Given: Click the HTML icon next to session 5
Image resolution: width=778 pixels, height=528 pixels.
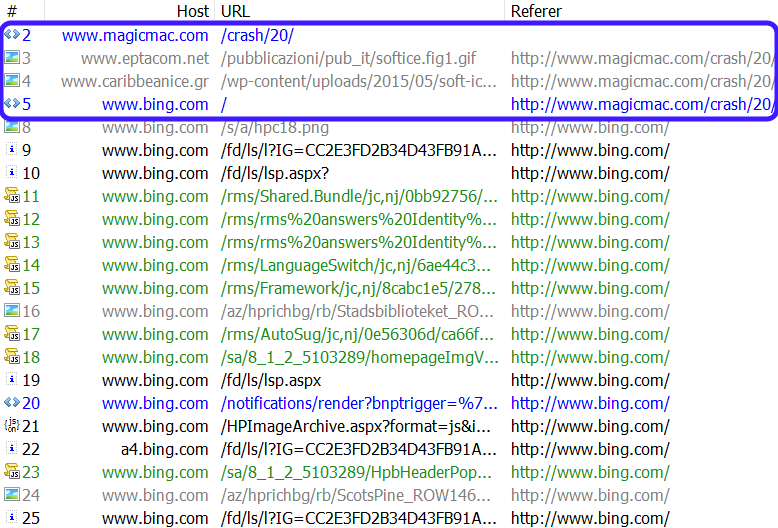Looking at the screenshot, I should click(11, 104).
